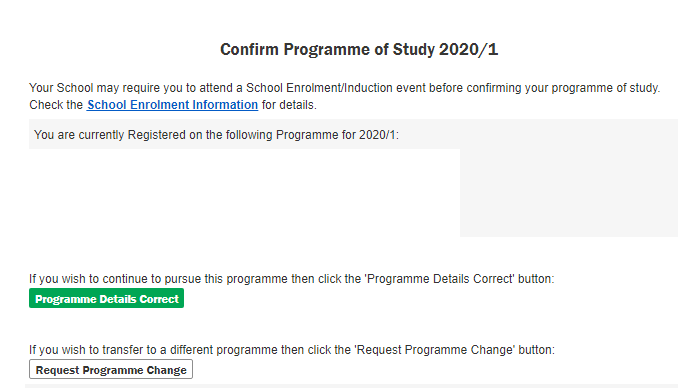678x388 pixels.
Task: Click the grey strip below Request Programme Change
Action: click(352, 386)
